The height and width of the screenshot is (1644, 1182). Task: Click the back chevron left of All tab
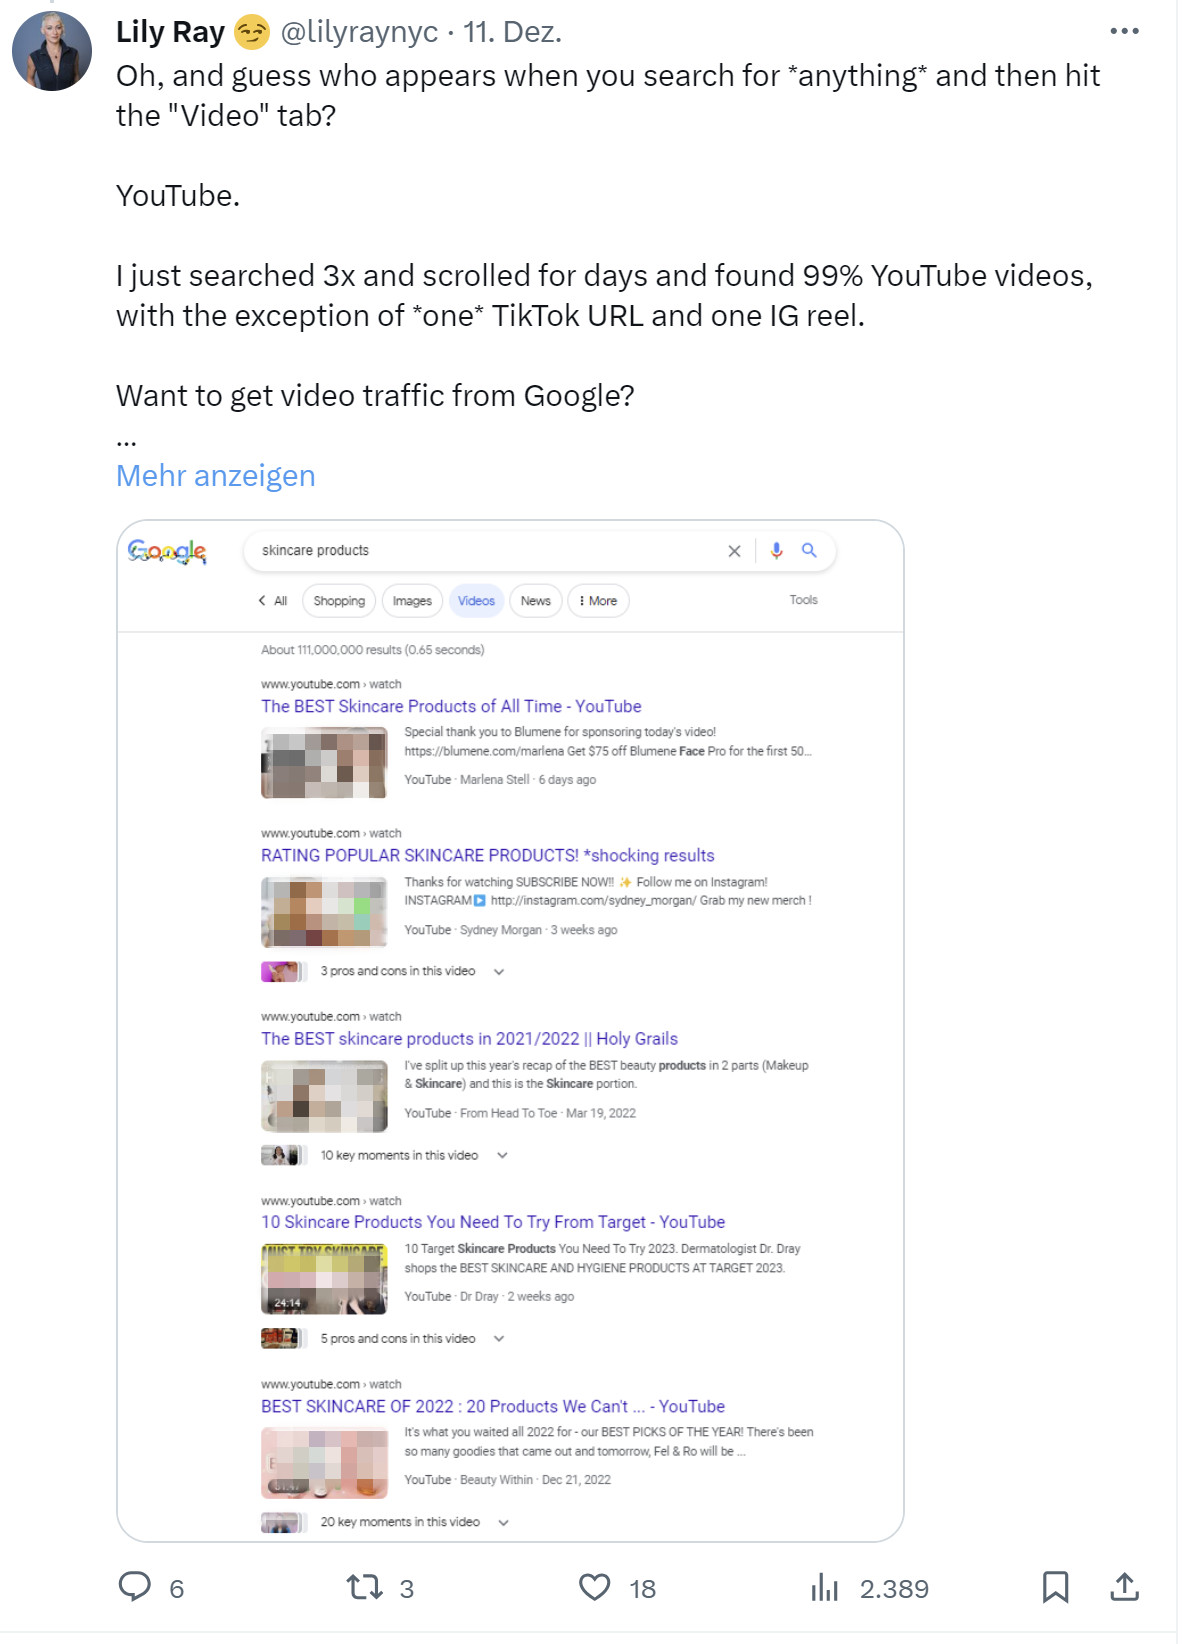point(262,600)
